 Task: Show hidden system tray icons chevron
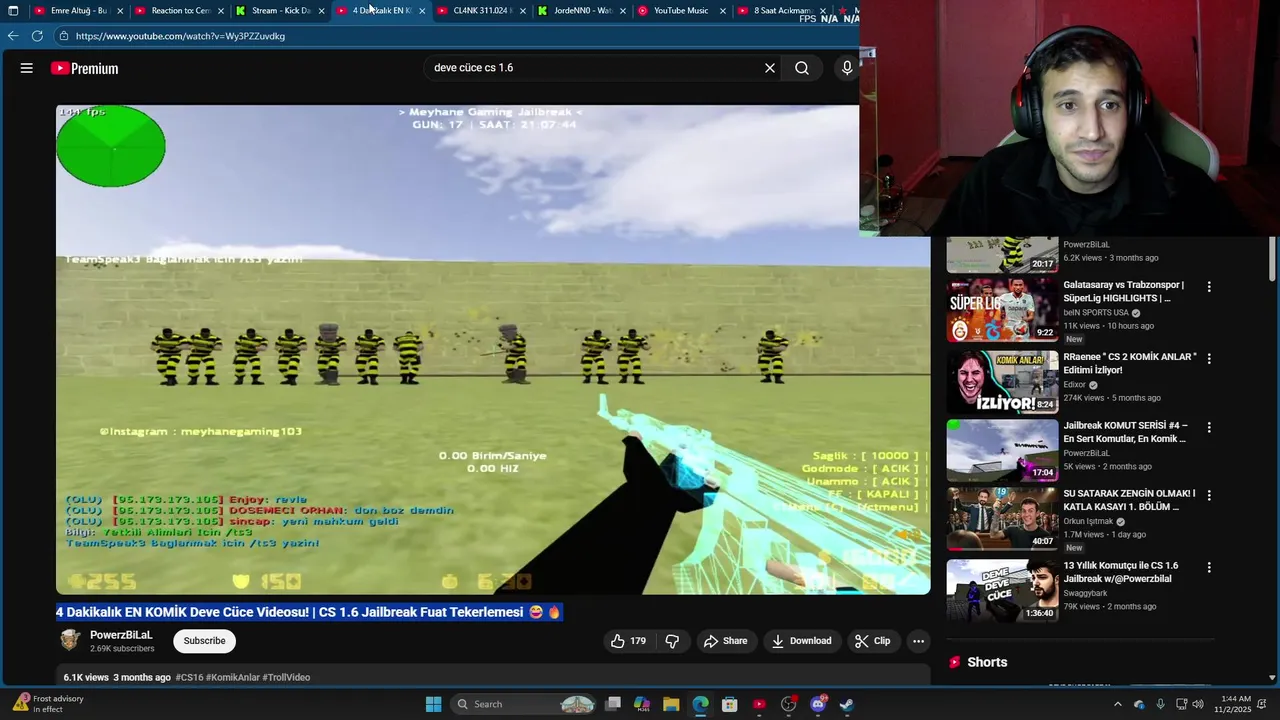[x=1118, y=704]
